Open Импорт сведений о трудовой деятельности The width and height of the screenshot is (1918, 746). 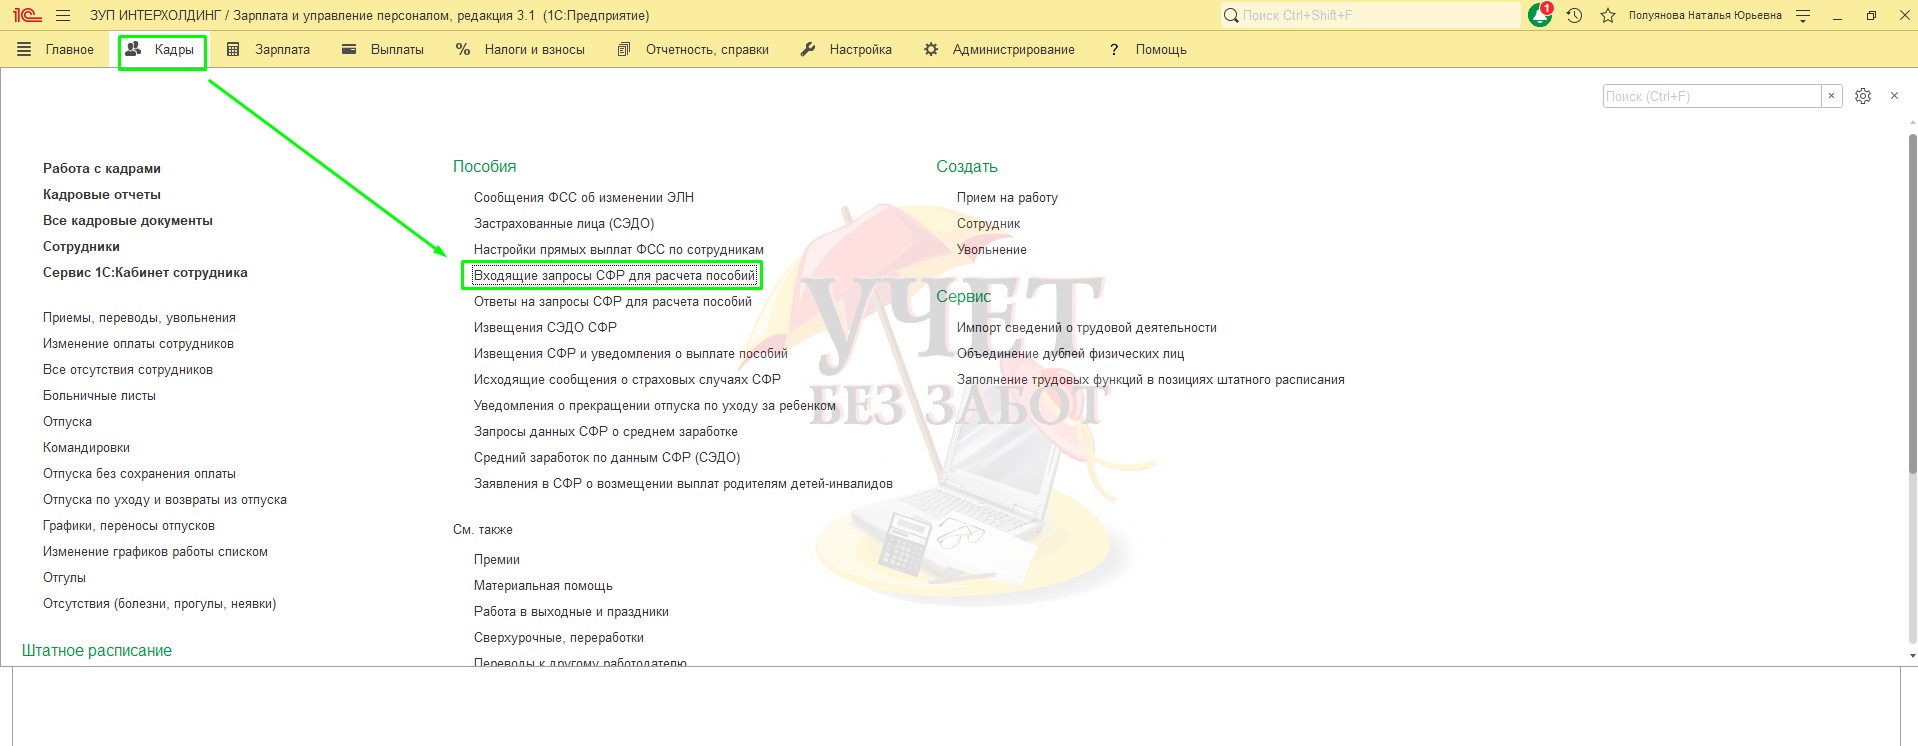click(x=1087, y=328)
